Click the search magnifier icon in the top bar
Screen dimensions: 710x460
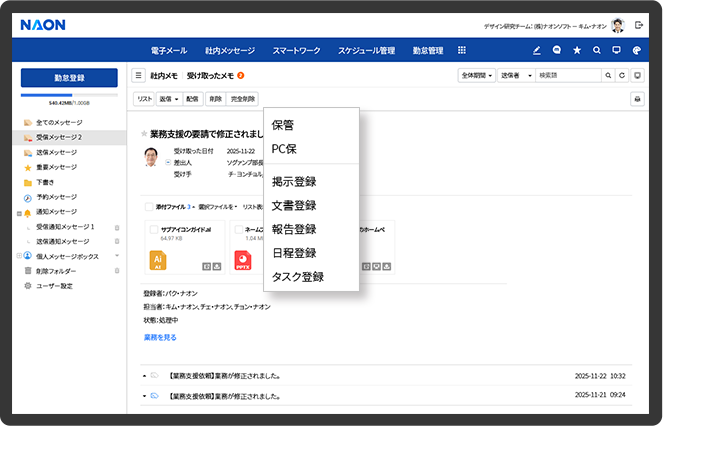[597, 50]
